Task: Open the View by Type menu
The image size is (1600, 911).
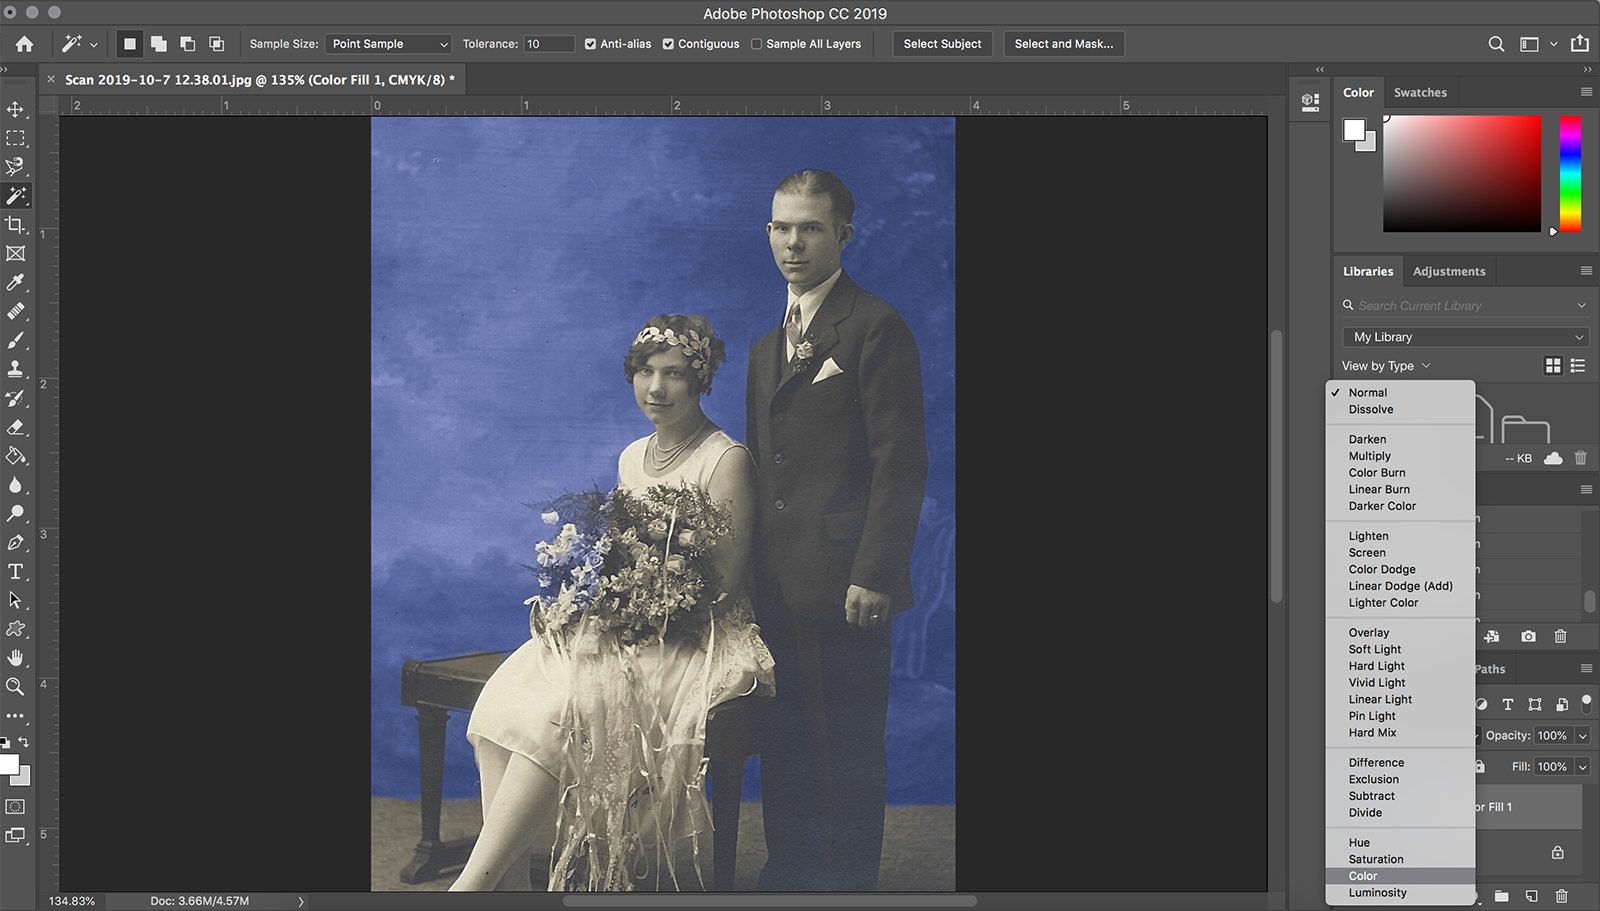Action: coord(1386,366)
